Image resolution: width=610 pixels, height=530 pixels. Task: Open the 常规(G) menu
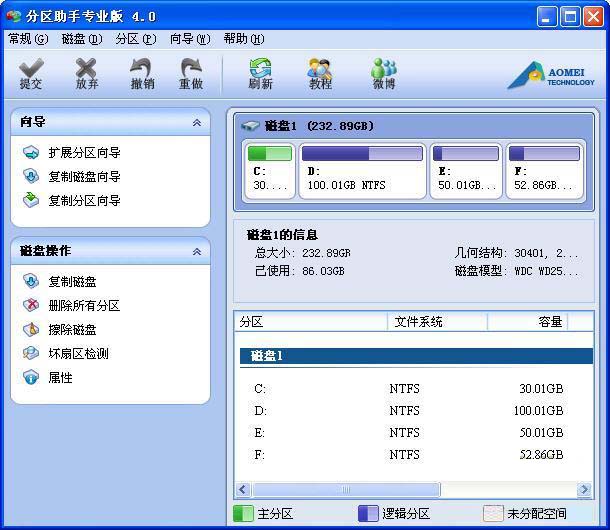[x=28, y=39]
